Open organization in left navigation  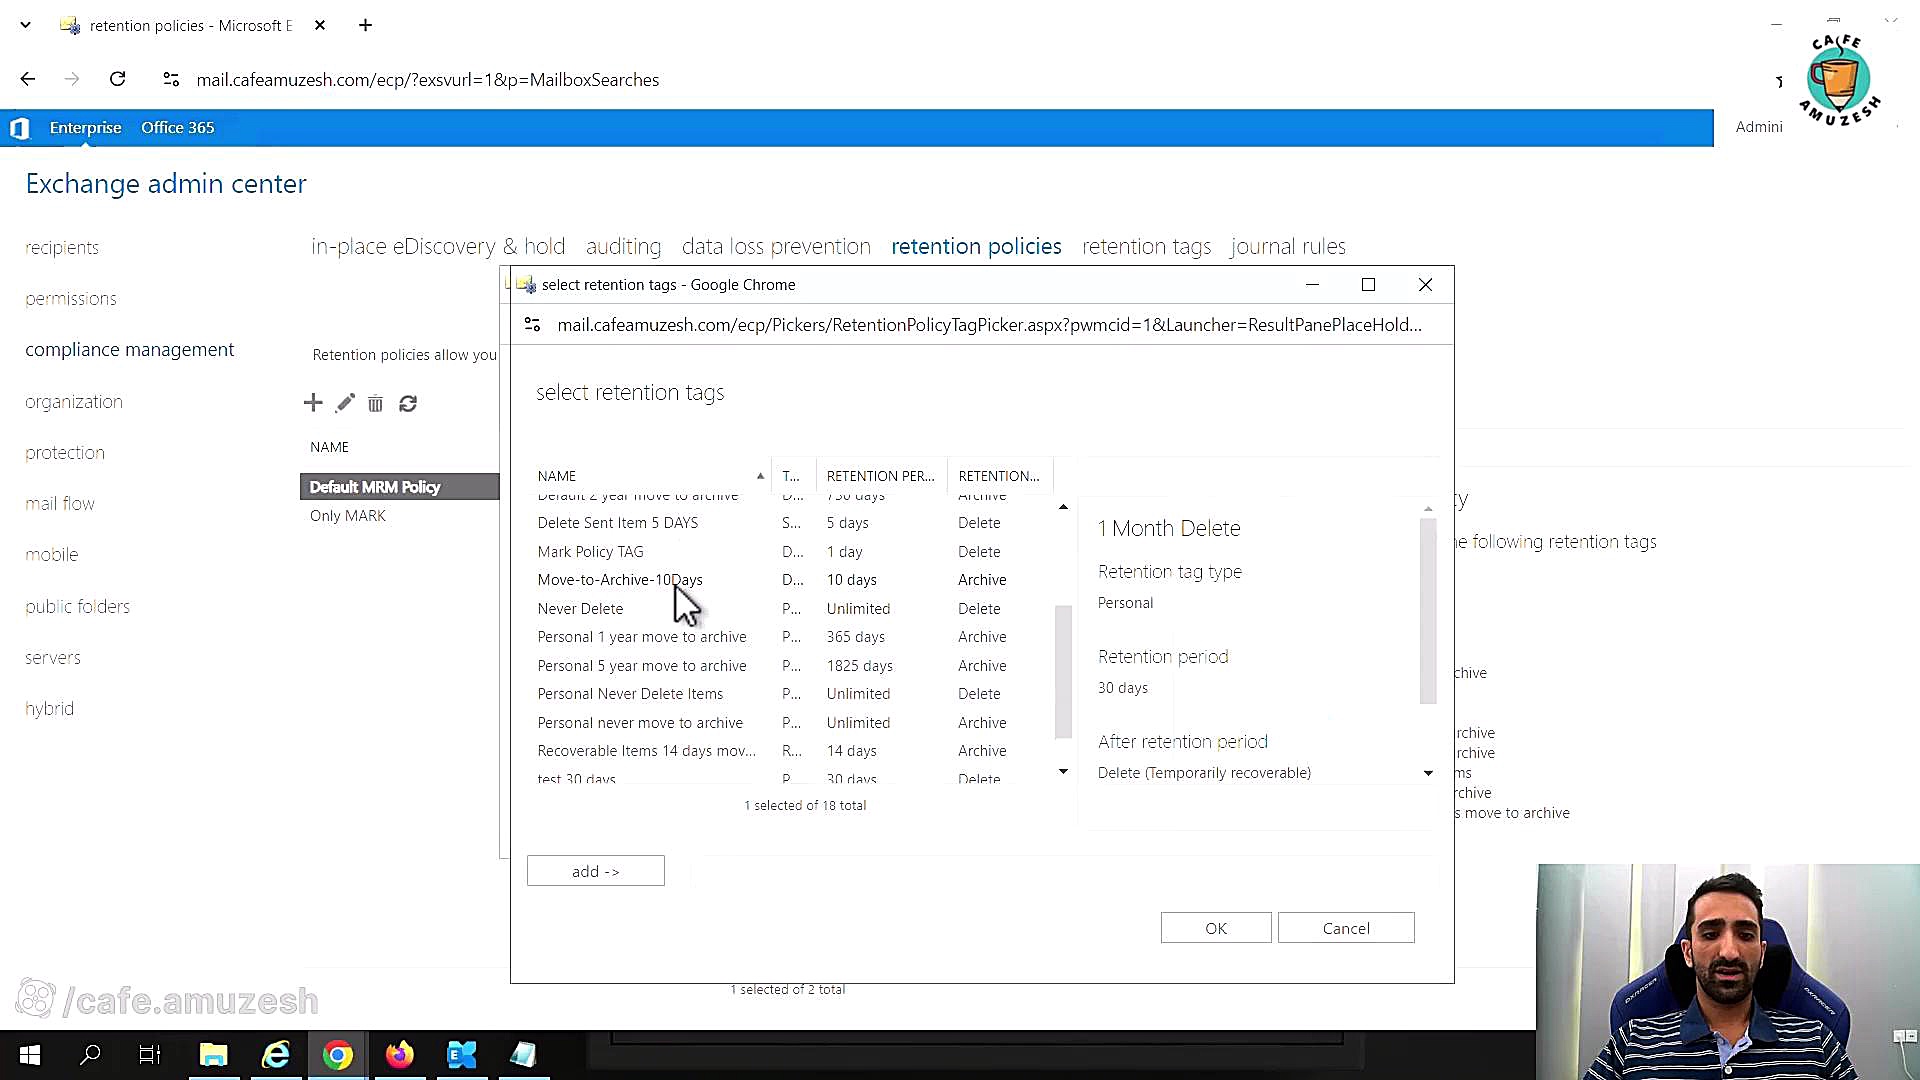click(x=74, y=402)
